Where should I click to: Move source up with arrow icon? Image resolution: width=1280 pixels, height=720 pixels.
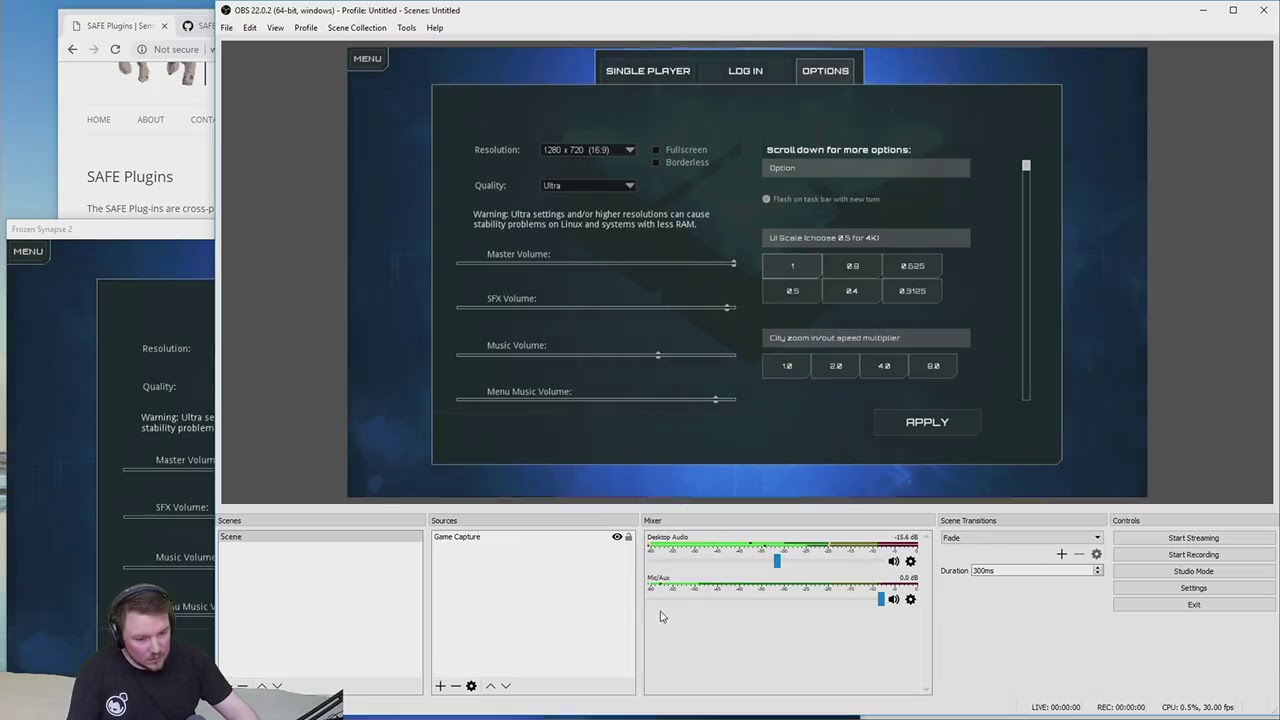click(x=490, y=686)
